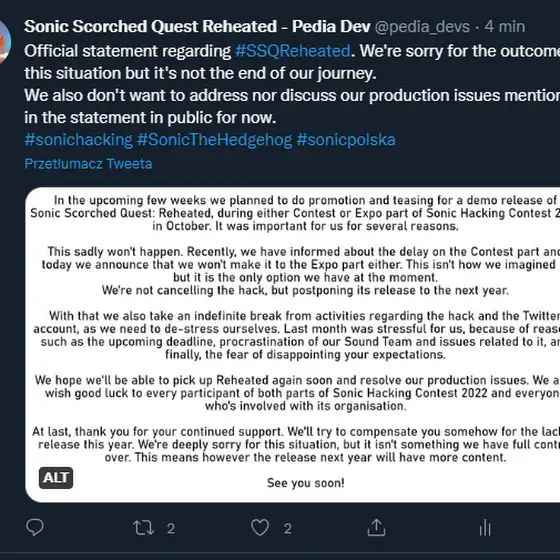
Task: Like the tweet with the heart icon
Action: (260, 528)
